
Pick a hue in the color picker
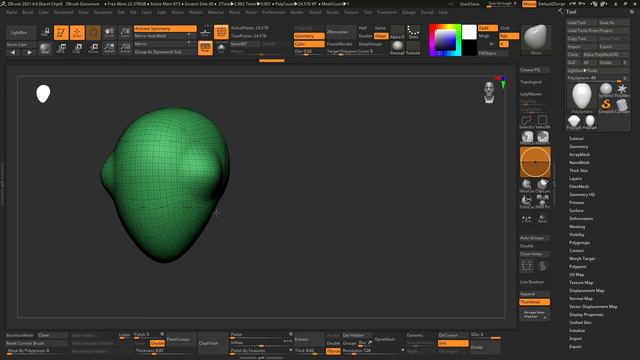(445, 40)
